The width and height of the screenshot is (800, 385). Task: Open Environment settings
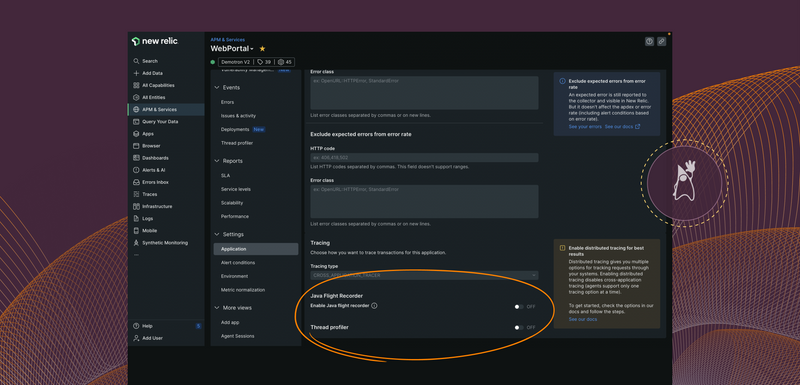click(x=234, y=276)
